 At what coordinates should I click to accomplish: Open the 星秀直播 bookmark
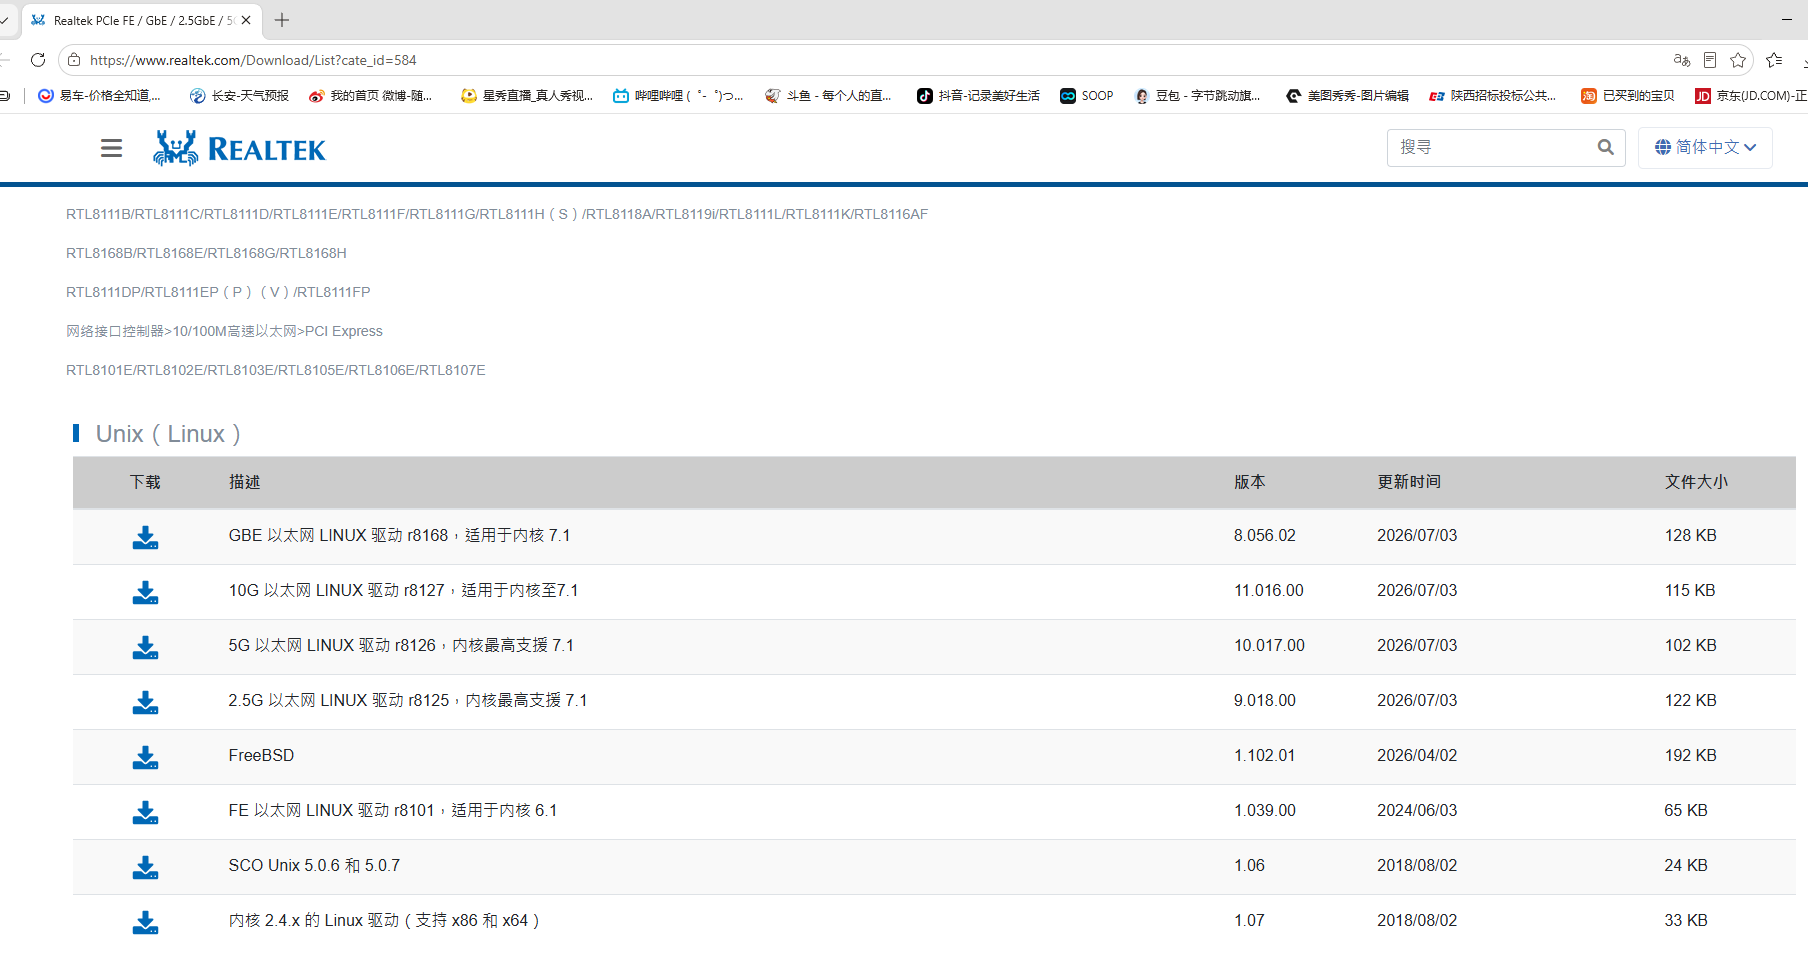pos(527,96)
